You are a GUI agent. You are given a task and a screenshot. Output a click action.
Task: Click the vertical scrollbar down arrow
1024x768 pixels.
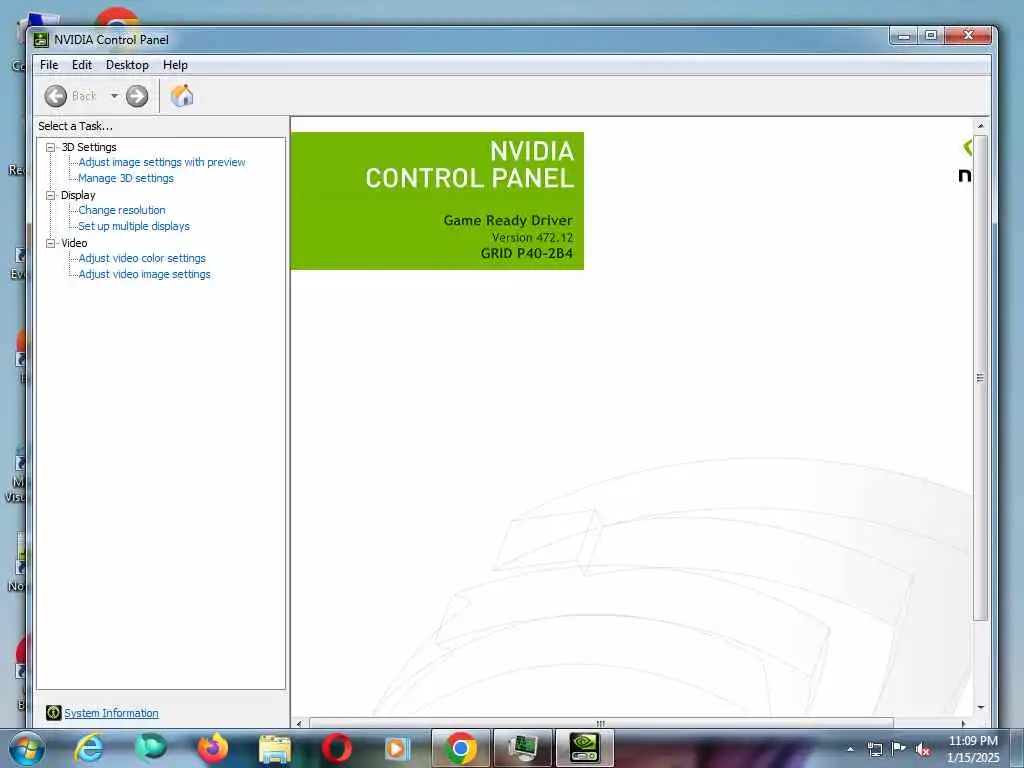(980, 707)
